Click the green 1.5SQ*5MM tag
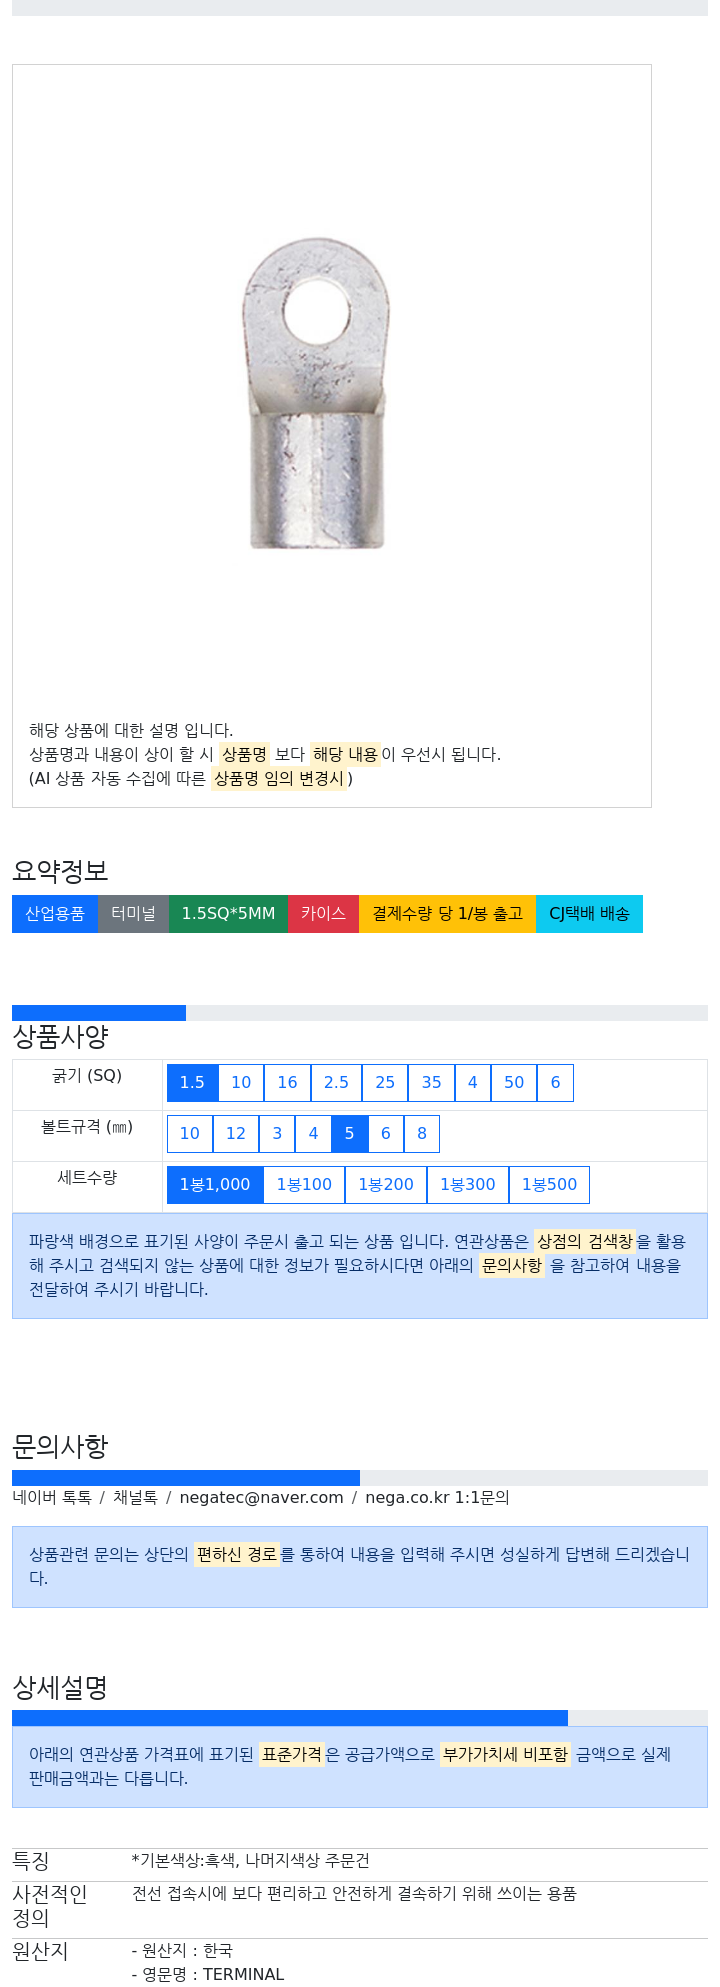 coord(228,914)
